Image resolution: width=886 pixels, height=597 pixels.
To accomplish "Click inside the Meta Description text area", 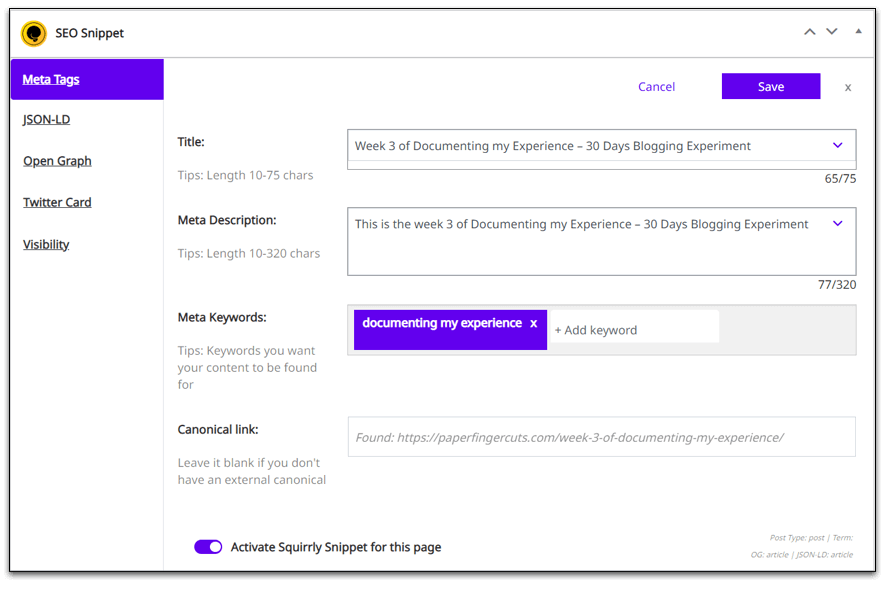I will (601, 242).
